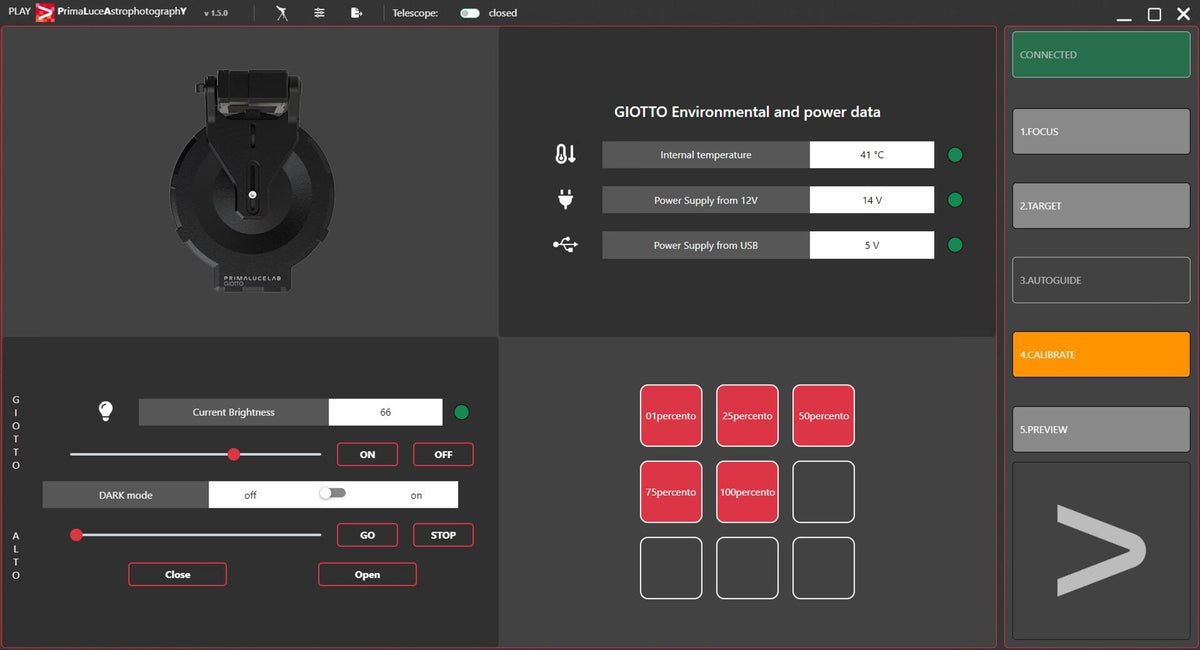Viewport: 1200px width, 650px height.
Task: Click the Internal temperature value 41 °C
Action: (x=872, y=155)
